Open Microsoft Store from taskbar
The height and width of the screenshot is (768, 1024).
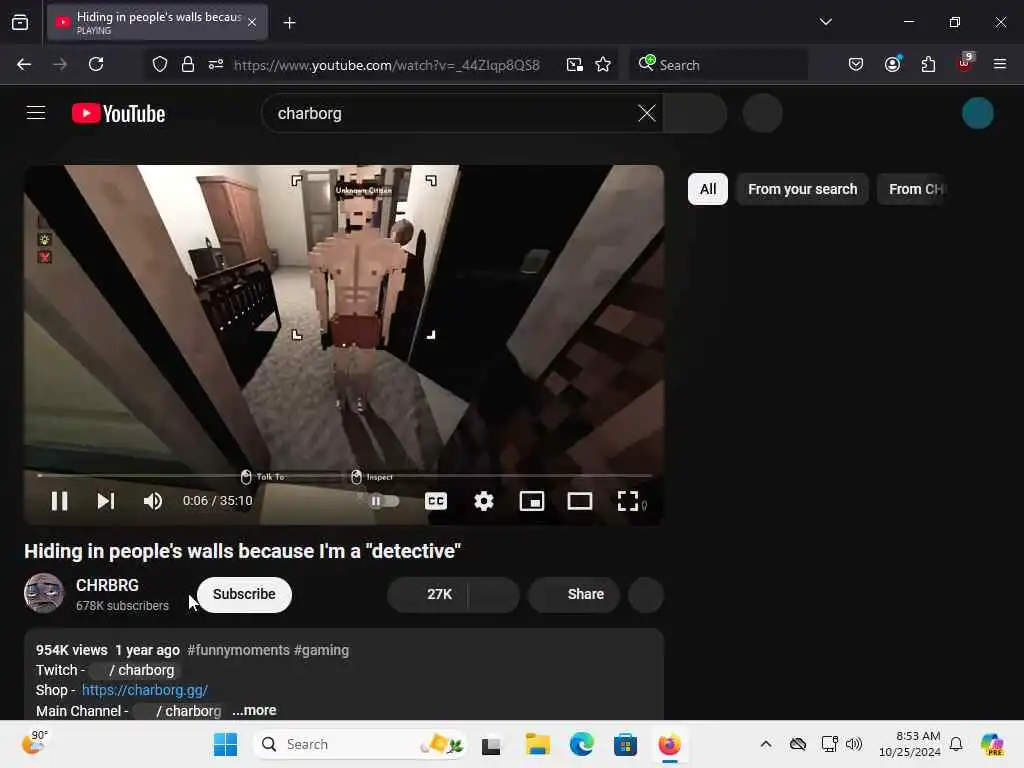(625, 744)
